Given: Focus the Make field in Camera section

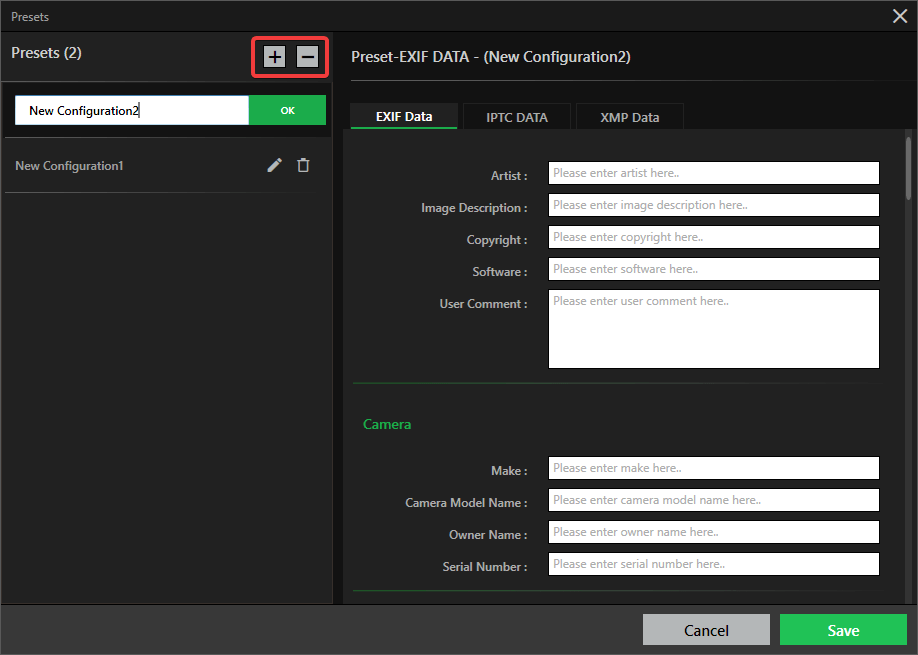Looking at the screenshot, I should (x=713, y=467).
